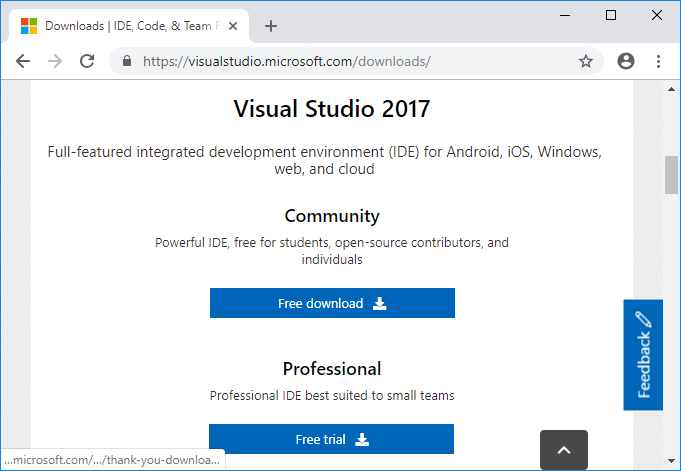Click the padlock site info icon
Image resolution: width=681 pixels, height=471 pixels.
pyautogui.click(x=127, y=61)
